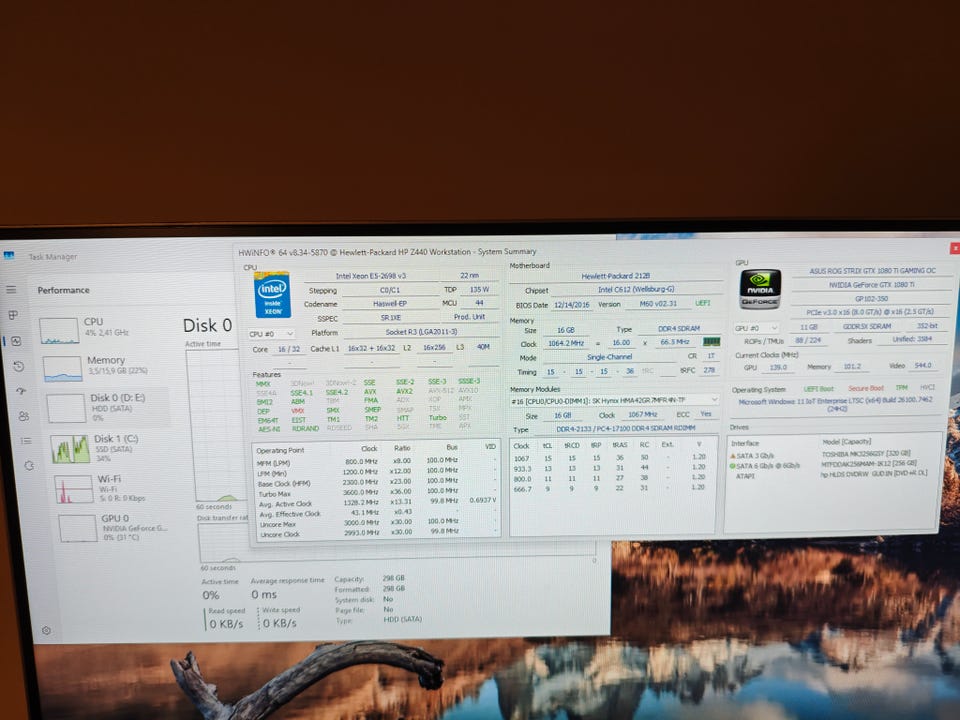Click the Disk 0 active time graph
This screenshot has width=960, height=720.
pyautogui.click(x=219, y=426)
